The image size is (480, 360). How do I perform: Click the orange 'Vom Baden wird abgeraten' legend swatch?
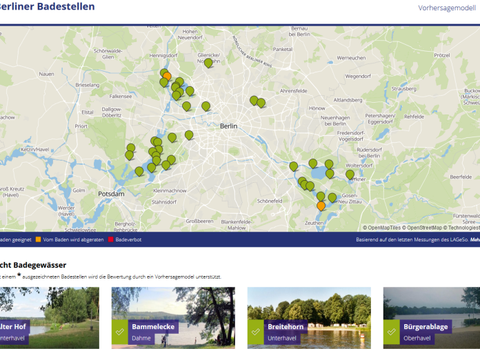pos(38,239)
